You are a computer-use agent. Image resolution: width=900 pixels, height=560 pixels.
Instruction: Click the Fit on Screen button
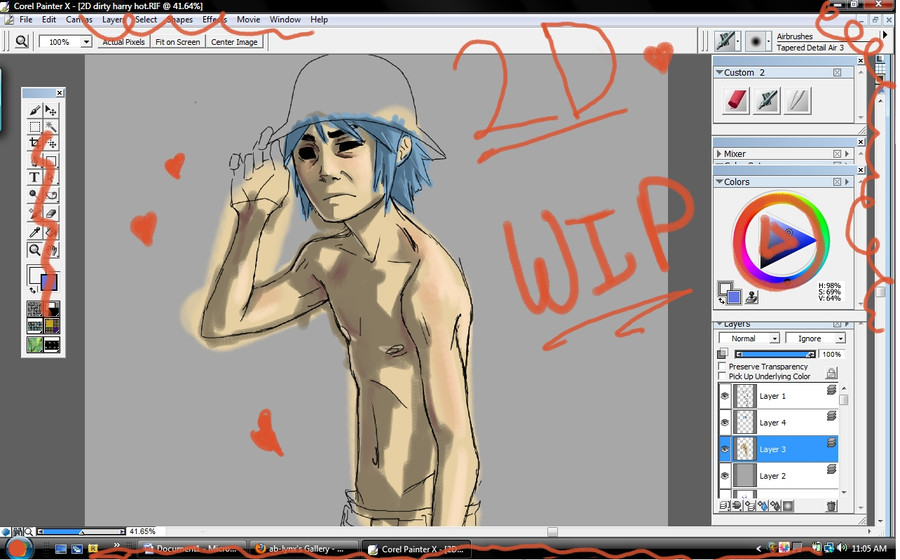point(177,42)
